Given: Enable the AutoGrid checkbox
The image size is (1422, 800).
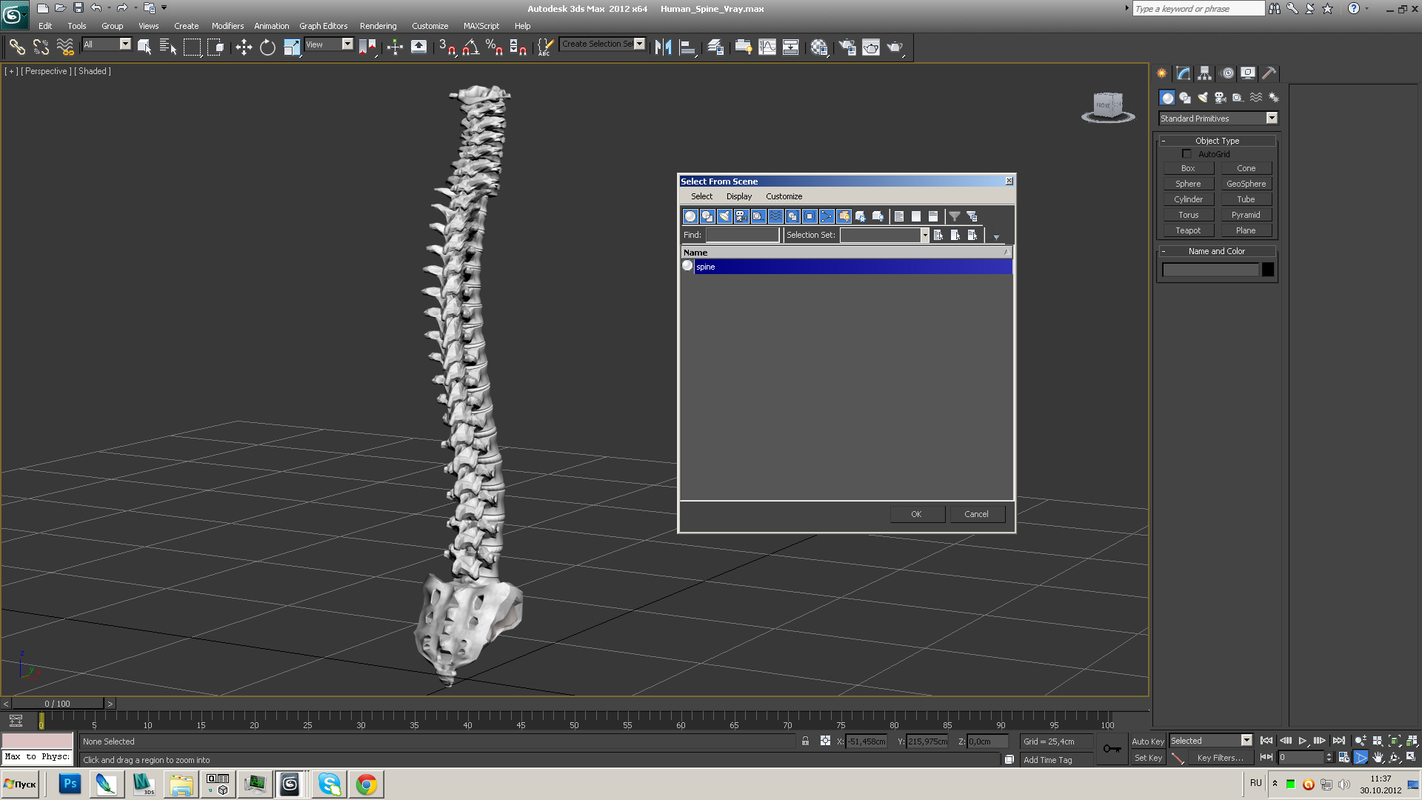Looking at the screenshot, I should [x=1186, y=153].
